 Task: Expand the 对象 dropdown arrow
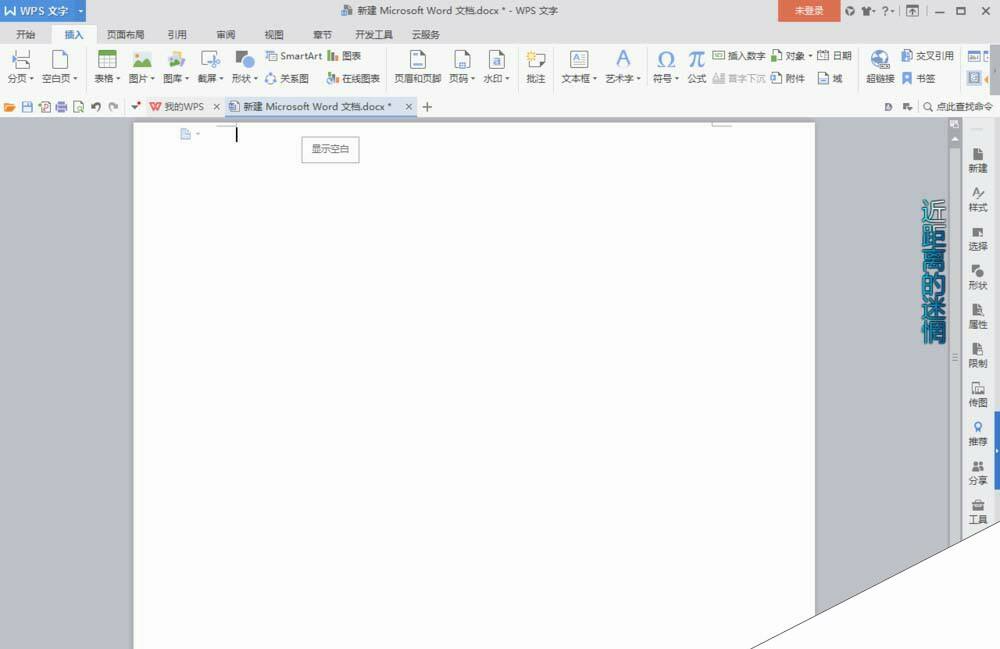810,56
